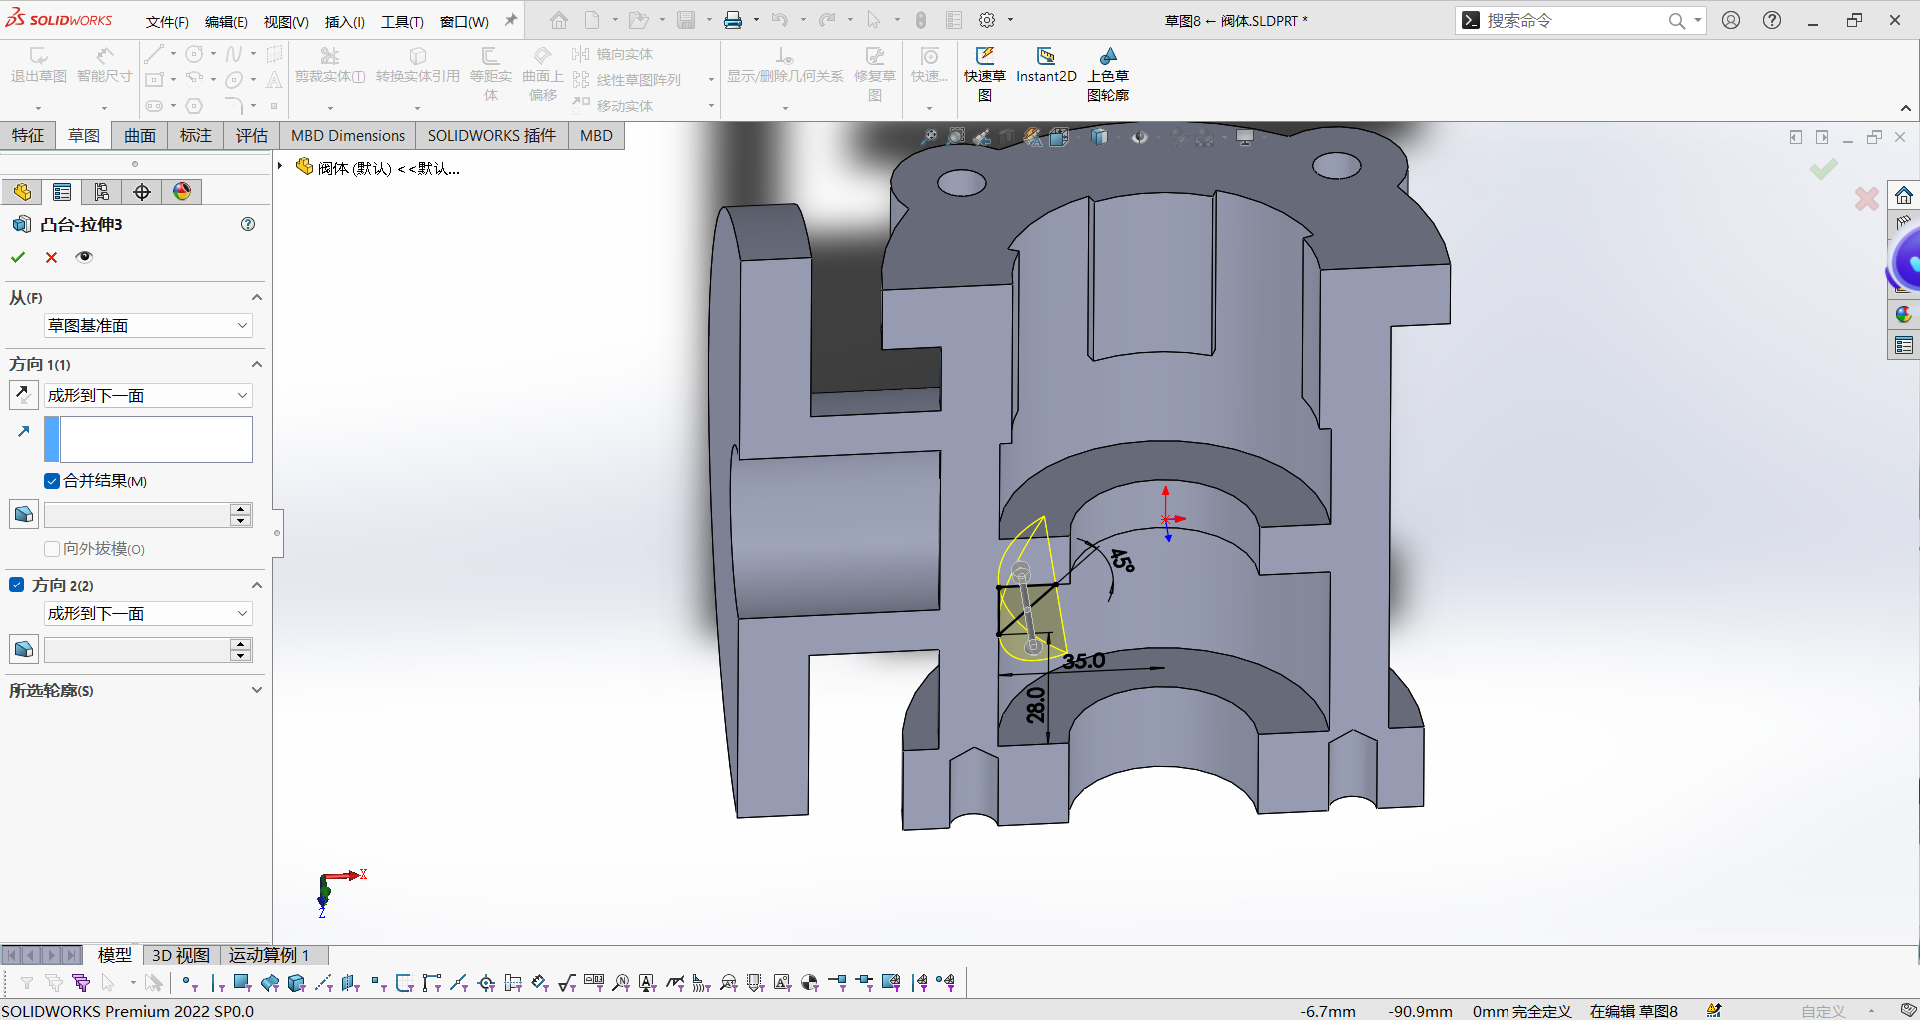Open the DimXpertManager tab
Viewport: 1920px width, 1020px height.
pyautogui.click(x=142, y=192)
